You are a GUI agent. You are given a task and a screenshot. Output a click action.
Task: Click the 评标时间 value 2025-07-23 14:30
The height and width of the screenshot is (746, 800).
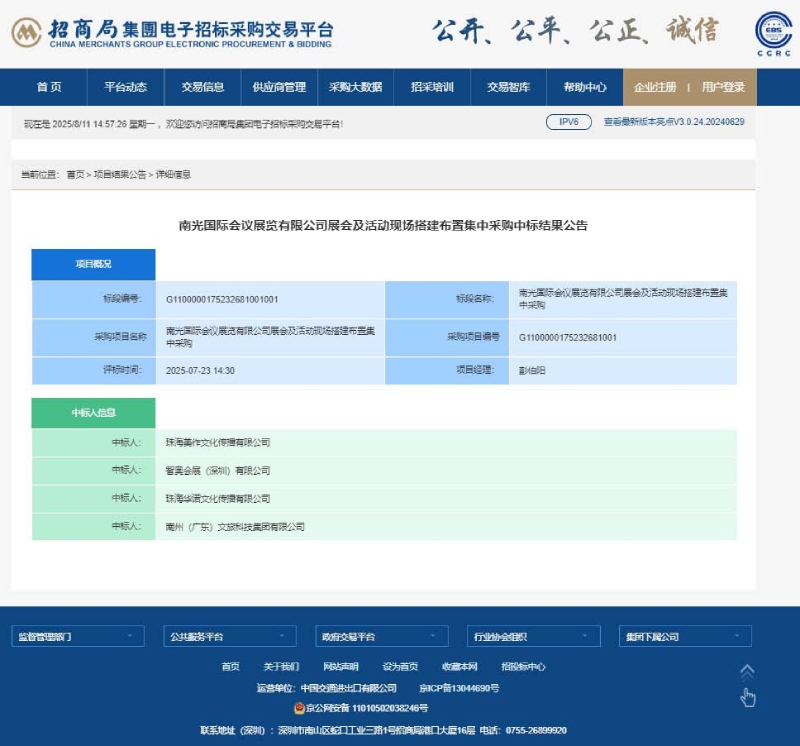click(x=200, y=371)
